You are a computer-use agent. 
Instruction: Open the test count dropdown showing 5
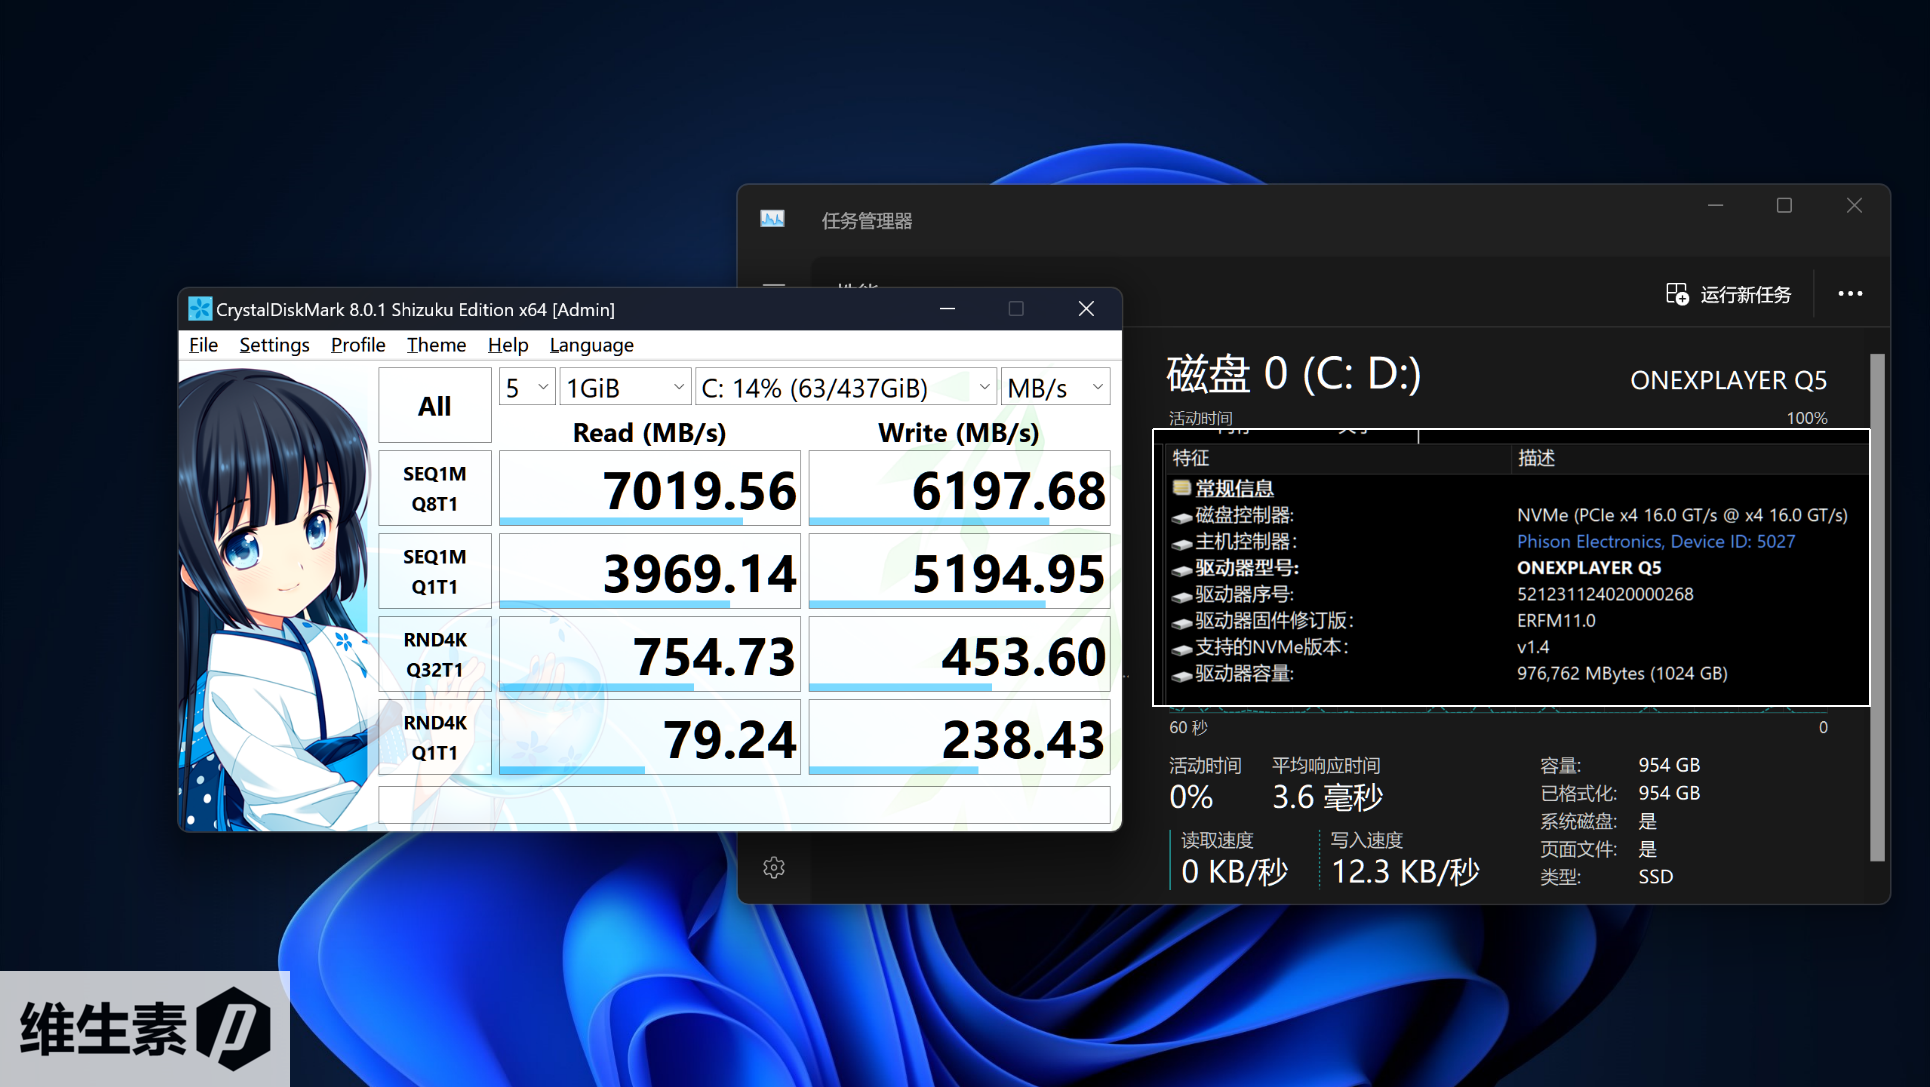coord(527,387)
